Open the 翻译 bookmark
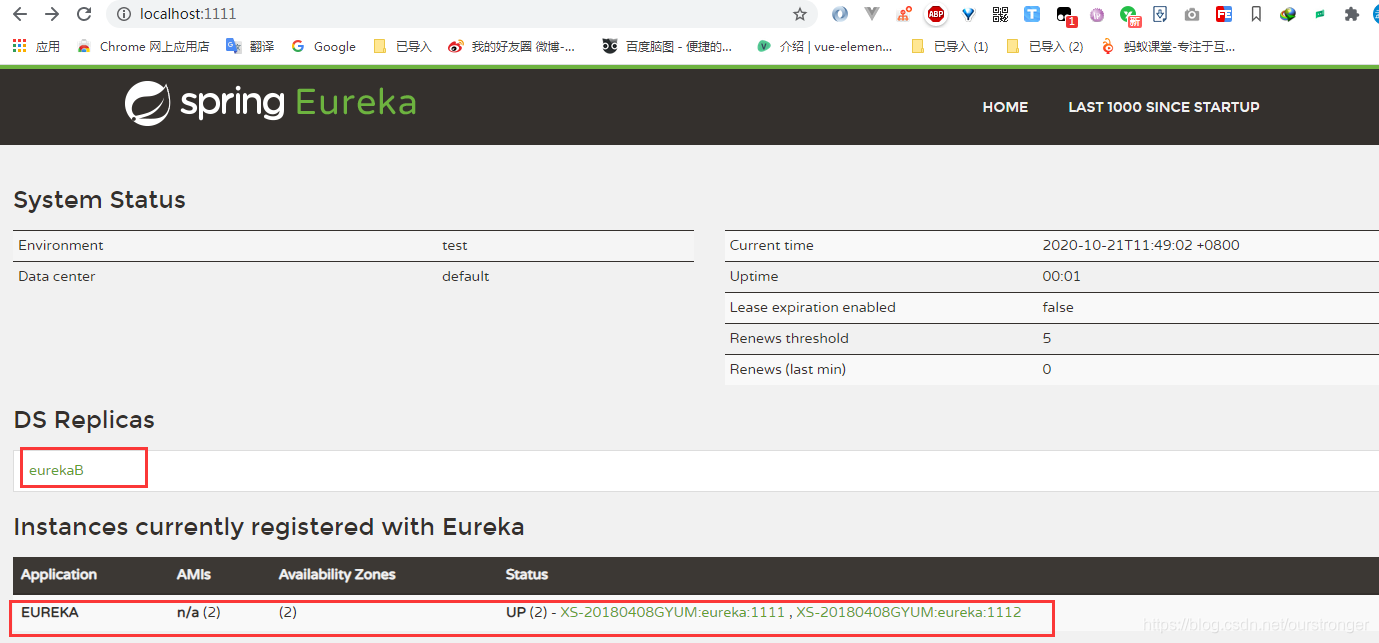 point(251,46)
